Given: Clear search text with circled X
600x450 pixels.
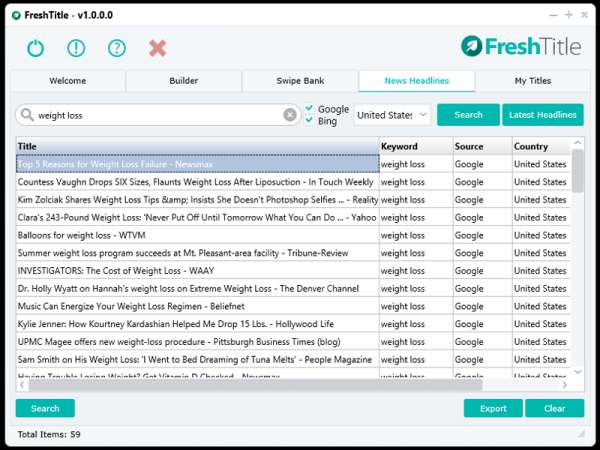Looking at the screenshot, I should [290, 115].
